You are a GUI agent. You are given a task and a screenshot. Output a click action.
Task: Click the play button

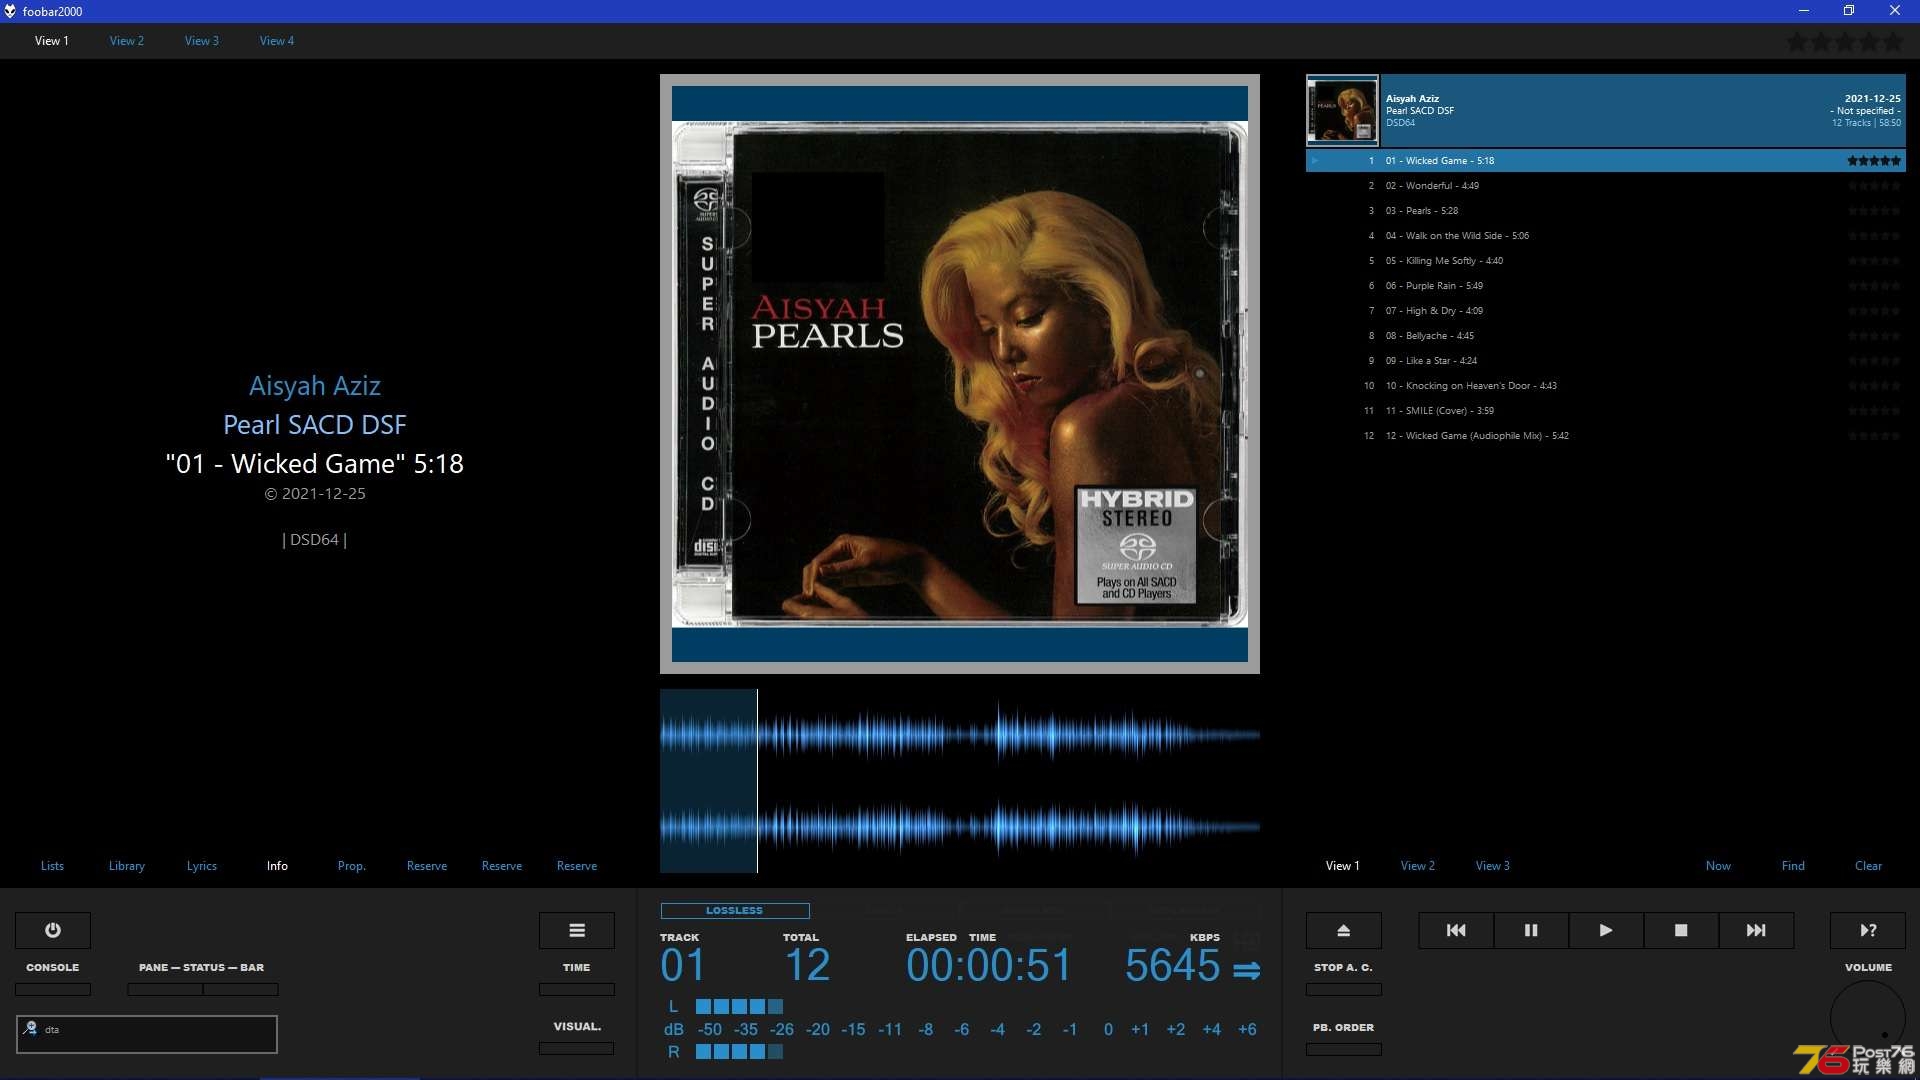point(1606,930)
